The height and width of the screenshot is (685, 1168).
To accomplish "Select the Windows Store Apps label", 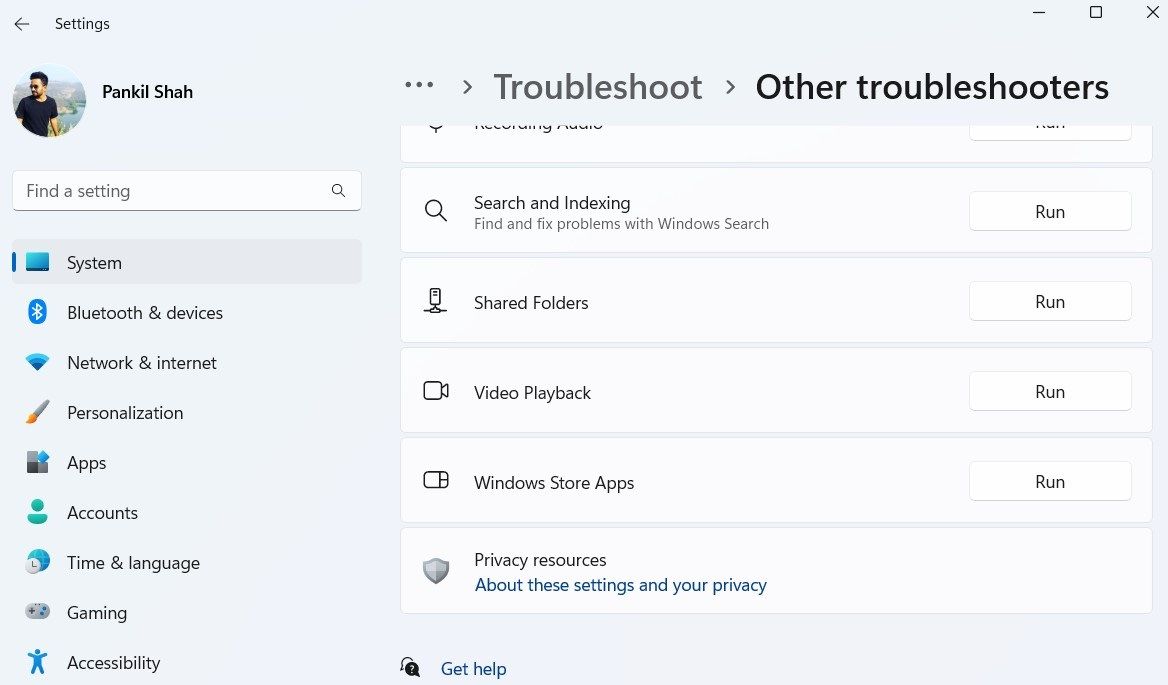I will pyautogui.click(x=553, y=482).
